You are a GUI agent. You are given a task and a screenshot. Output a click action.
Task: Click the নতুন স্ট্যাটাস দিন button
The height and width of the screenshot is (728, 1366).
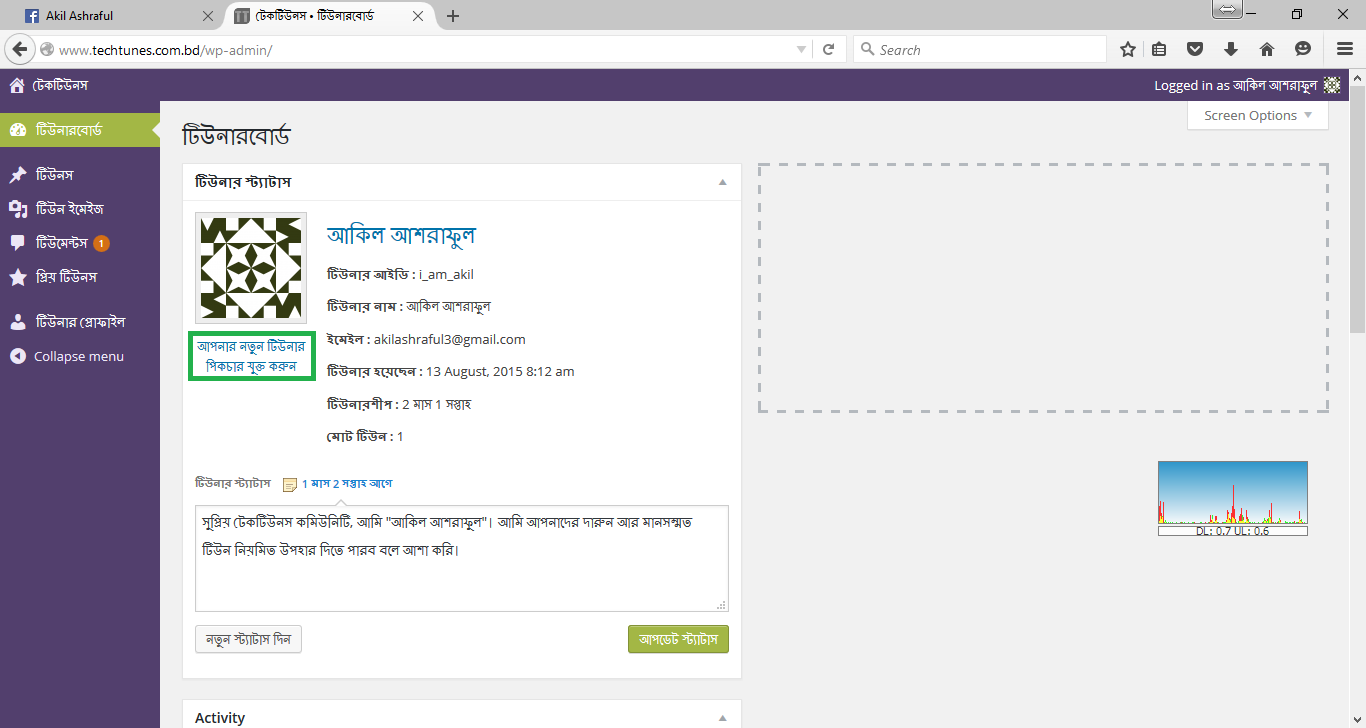[x=248, y=639]
